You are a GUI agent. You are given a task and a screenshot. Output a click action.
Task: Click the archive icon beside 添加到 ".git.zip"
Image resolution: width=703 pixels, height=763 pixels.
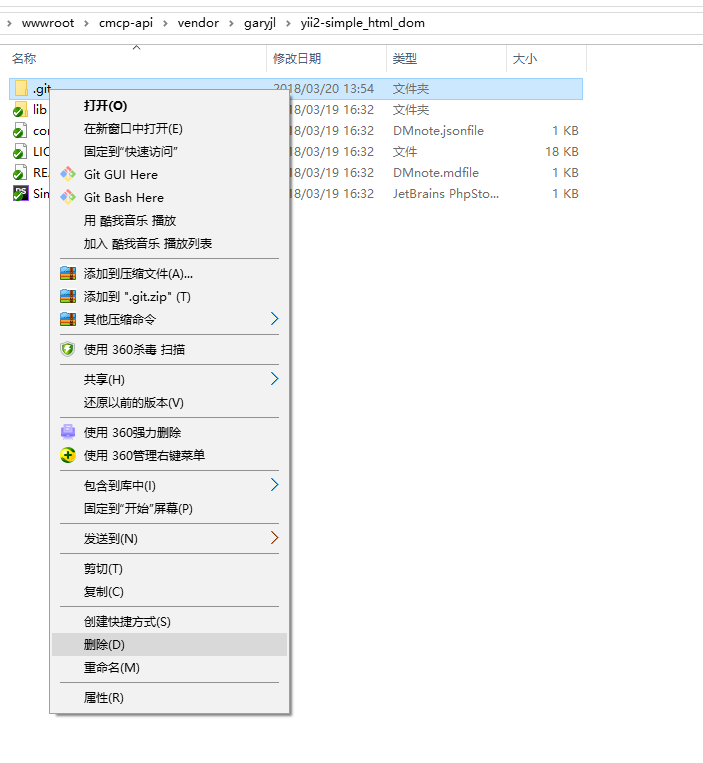68,296
